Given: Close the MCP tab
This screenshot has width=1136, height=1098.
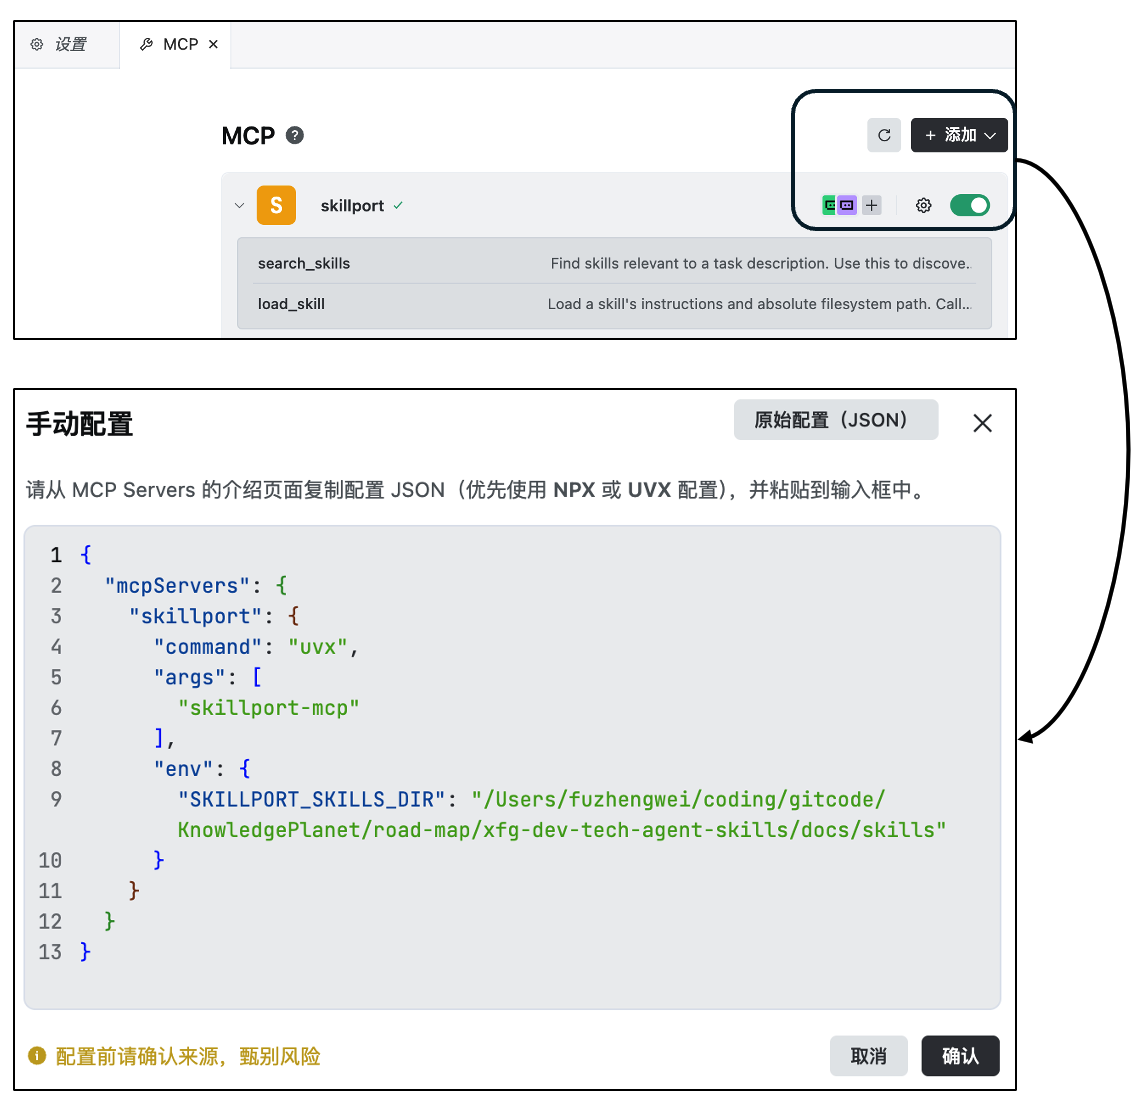Looking at the screenshot, I should pos(213,45).
